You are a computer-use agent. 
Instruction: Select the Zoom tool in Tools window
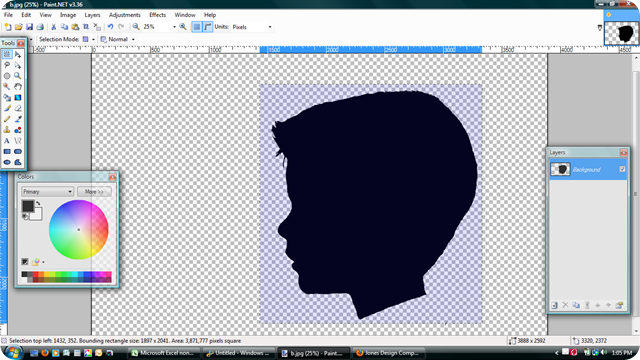pyautogui.click(x=18, y=76)
